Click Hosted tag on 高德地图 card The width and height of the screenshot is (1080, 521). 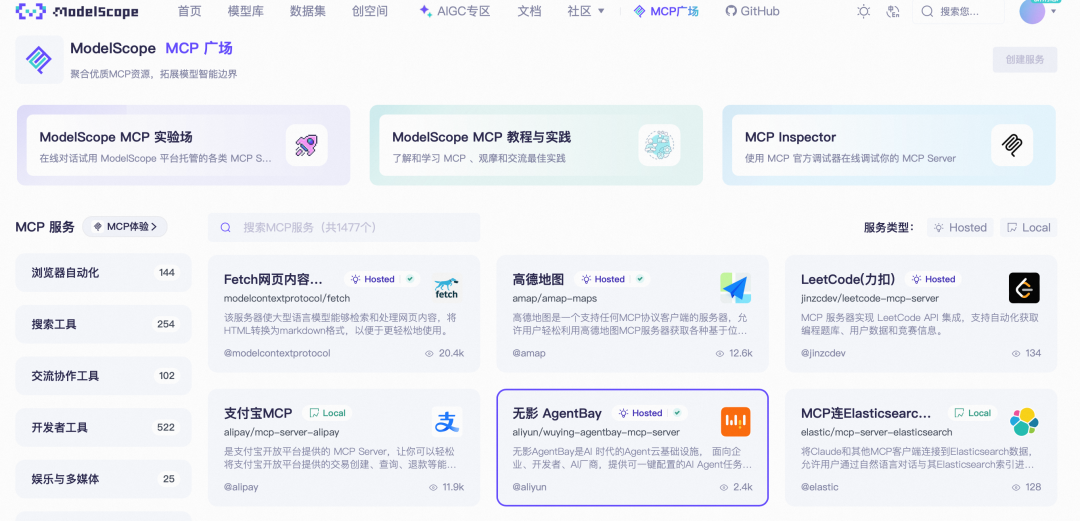(x=603, y=279)
